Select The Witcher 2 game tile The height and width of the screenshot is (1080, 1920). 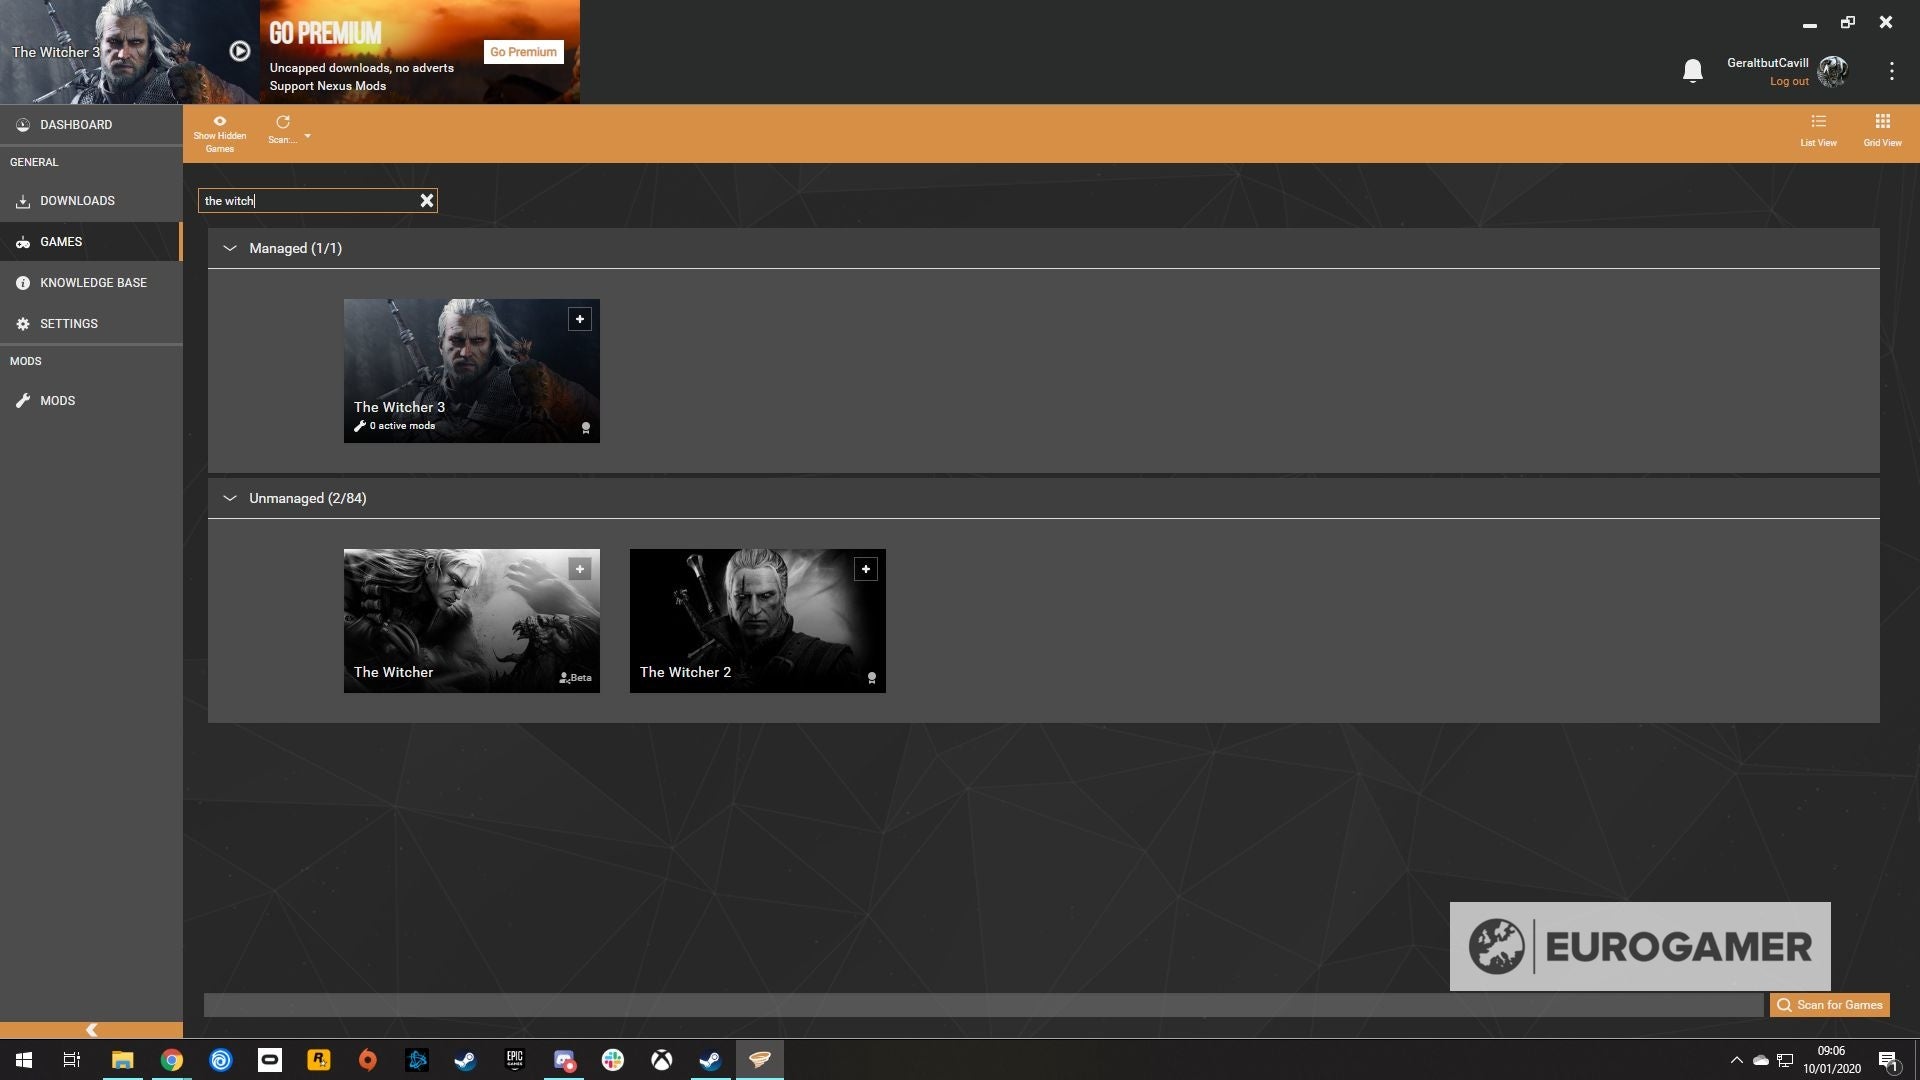coord(757,620)
